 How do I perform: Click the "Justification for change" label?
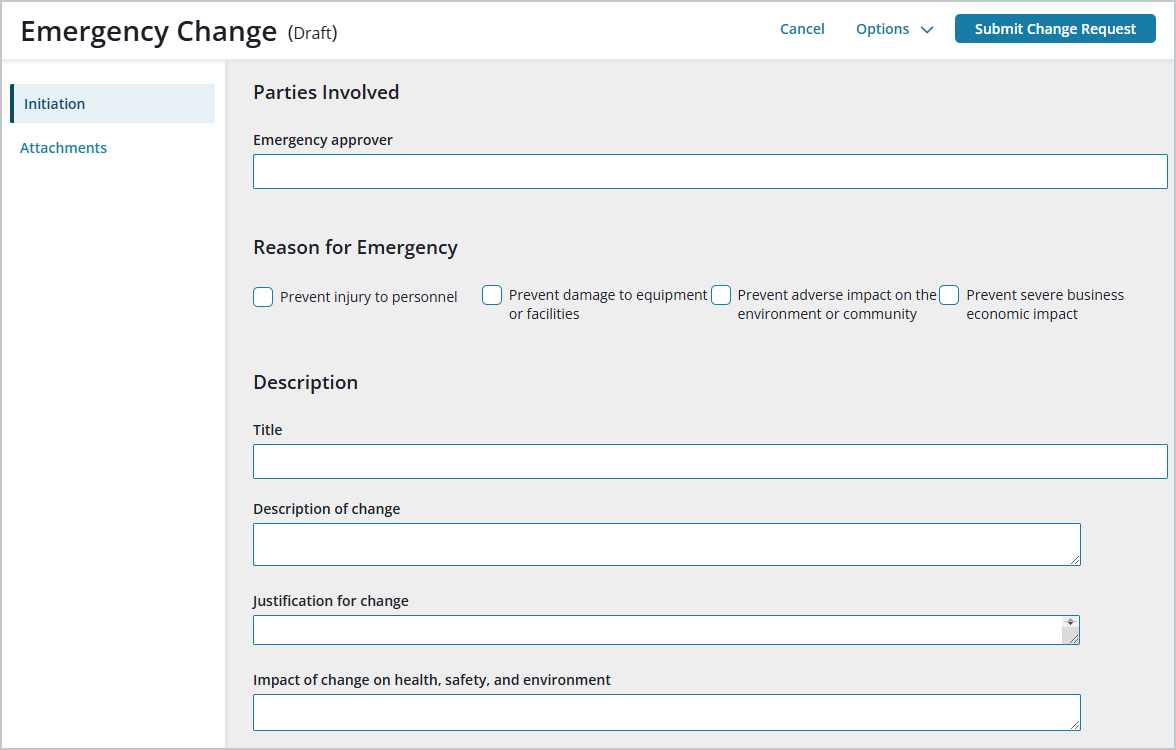331,601
